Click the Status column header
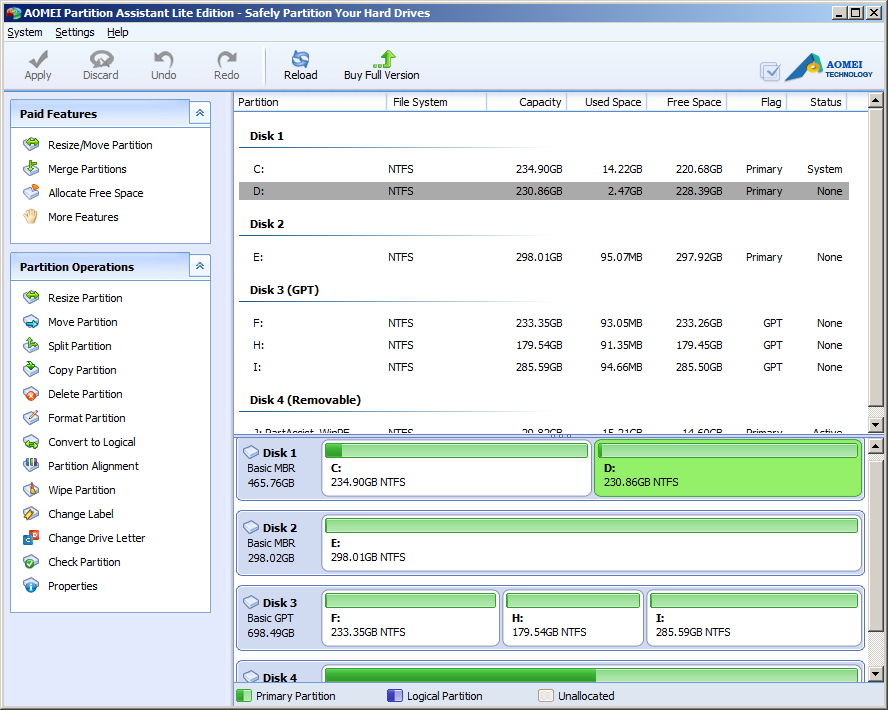Viewport: 888px width, 710px height. (x=817, y=102)
